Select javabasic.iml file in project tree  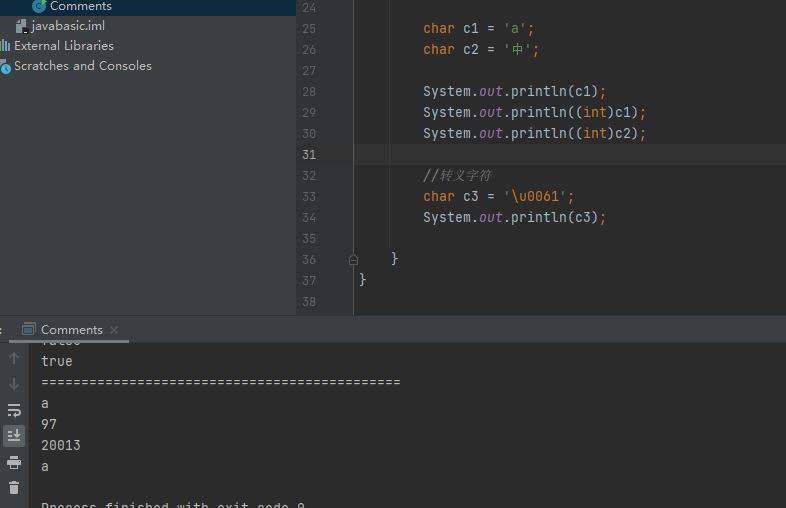[68, 26]
